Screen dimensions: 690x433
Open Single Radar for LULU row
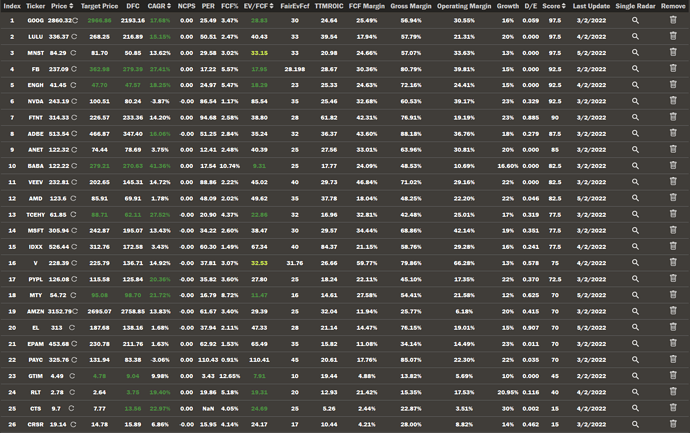(x=635, y=37)
